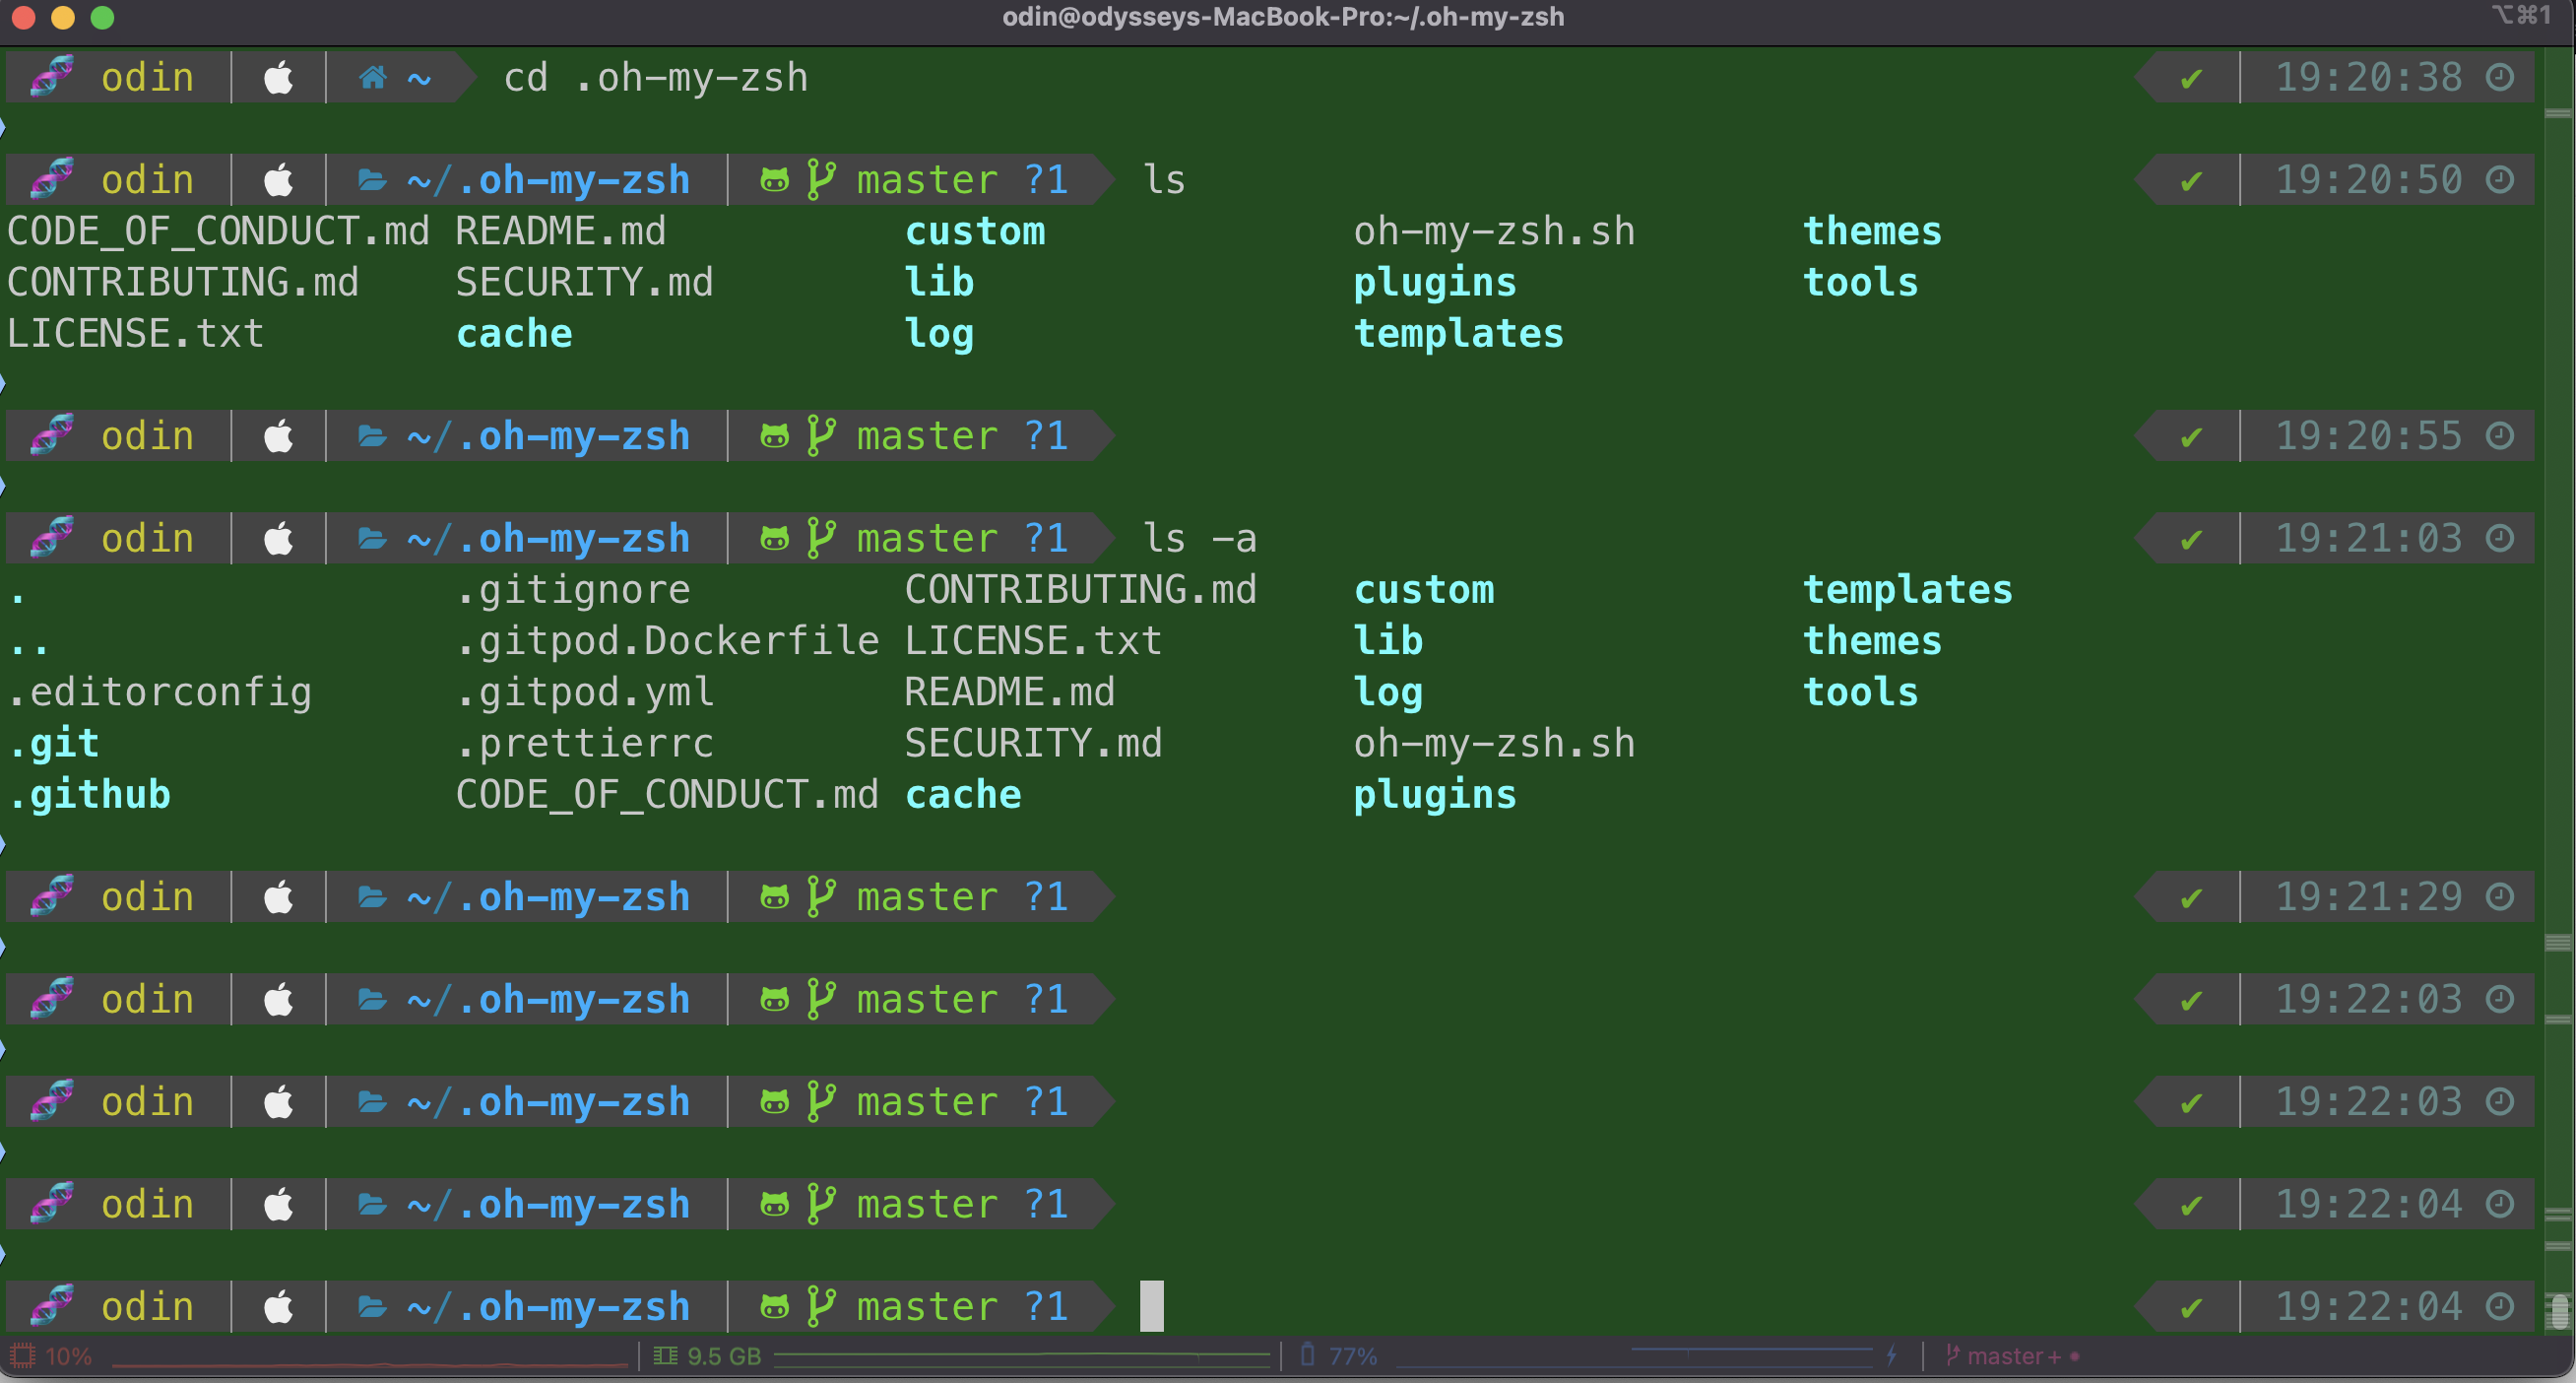Screen dimensions: 2576x1383
Task: Click the GitHub cat icon on the 19:20:50 prompt
Action: (774, 180)
